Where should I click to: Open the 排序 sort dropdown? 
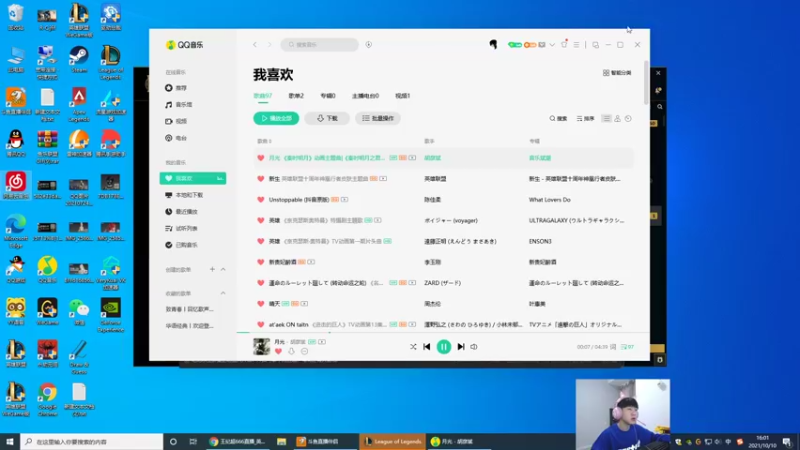(x=585, y=118)
